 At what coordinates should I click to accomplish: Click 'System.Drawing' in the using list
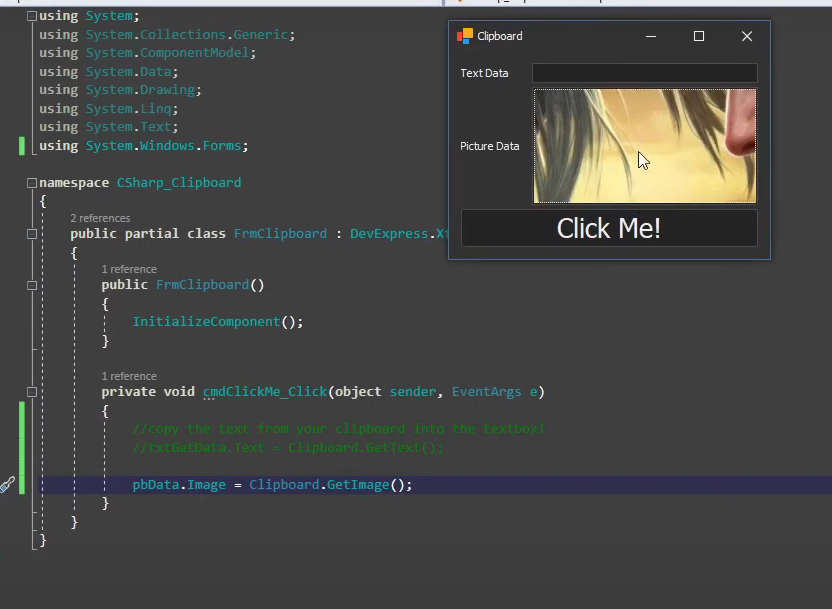point(140,90)
